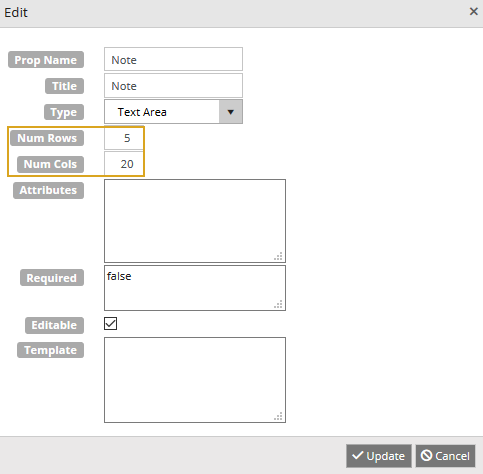Select the Num Cols input field
The image size is (483, 474).
(x=124, y=164)
